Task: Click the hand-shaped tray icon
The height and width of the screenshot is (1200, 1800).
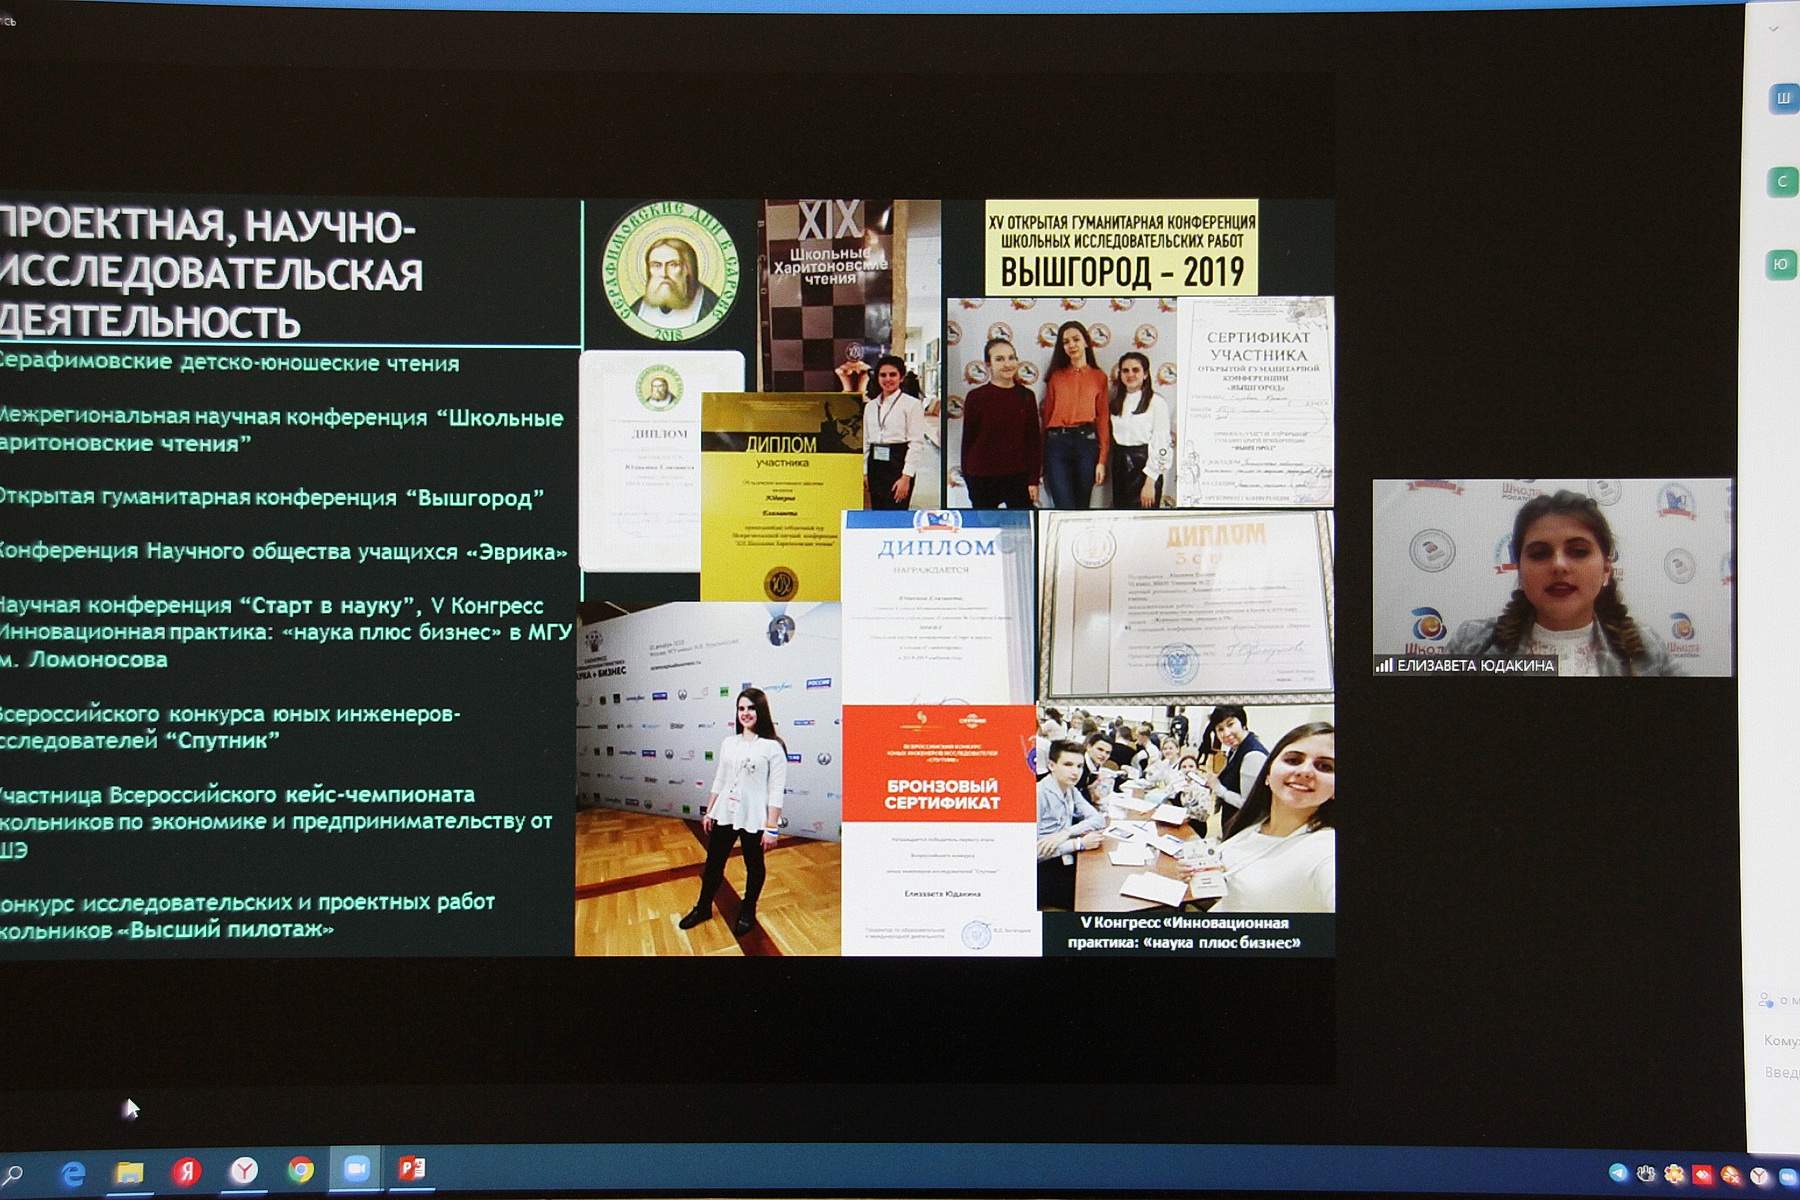Action: click(1646, 1174)
